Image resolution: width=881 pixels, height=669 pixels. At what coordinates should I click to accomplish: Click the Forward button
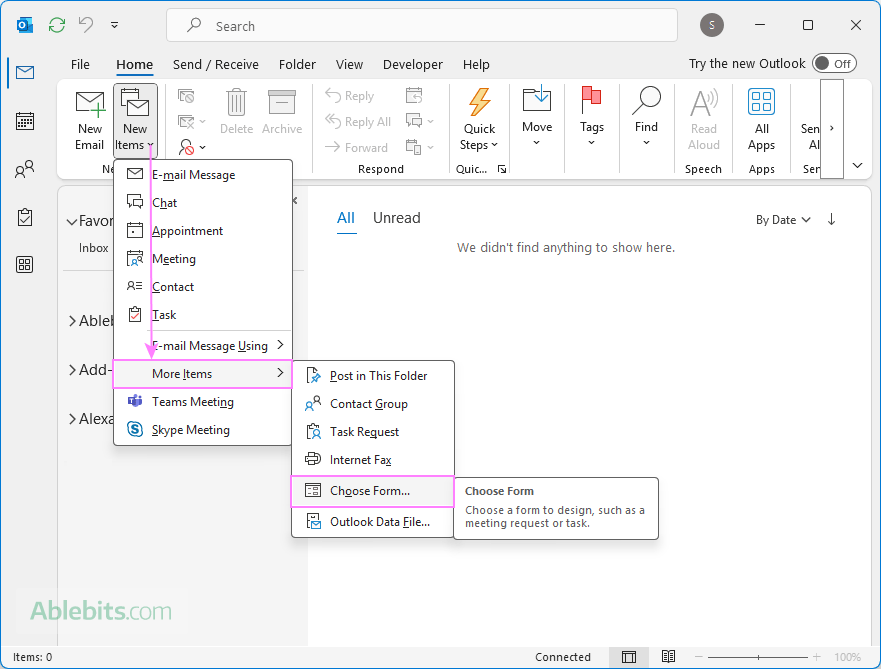[x=356, y=148]
